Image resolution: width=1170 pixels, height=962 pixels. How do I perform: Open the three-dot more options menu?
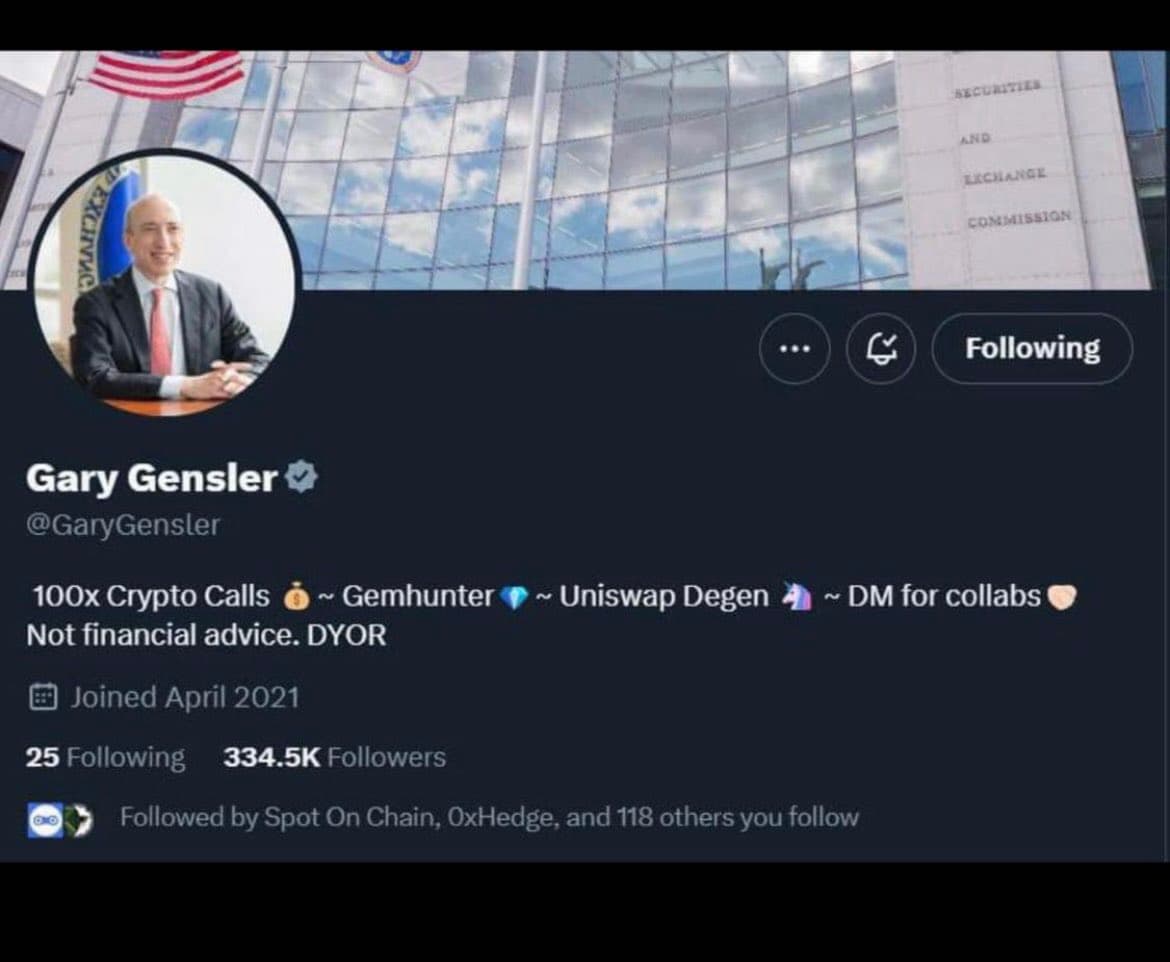(x=794, y=349)
